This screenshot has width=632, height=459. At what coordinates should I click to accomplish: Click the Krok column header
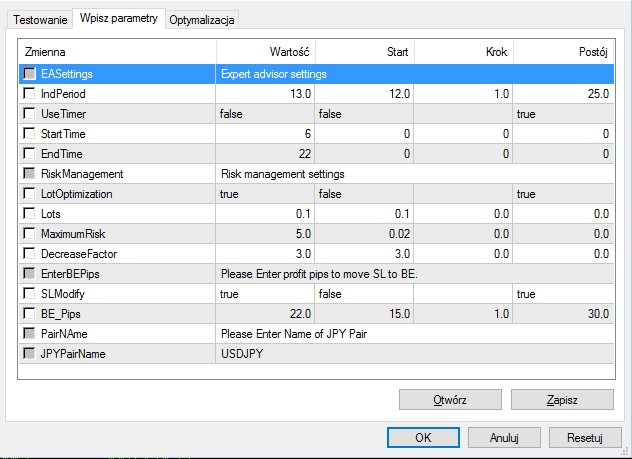(464, 52)
